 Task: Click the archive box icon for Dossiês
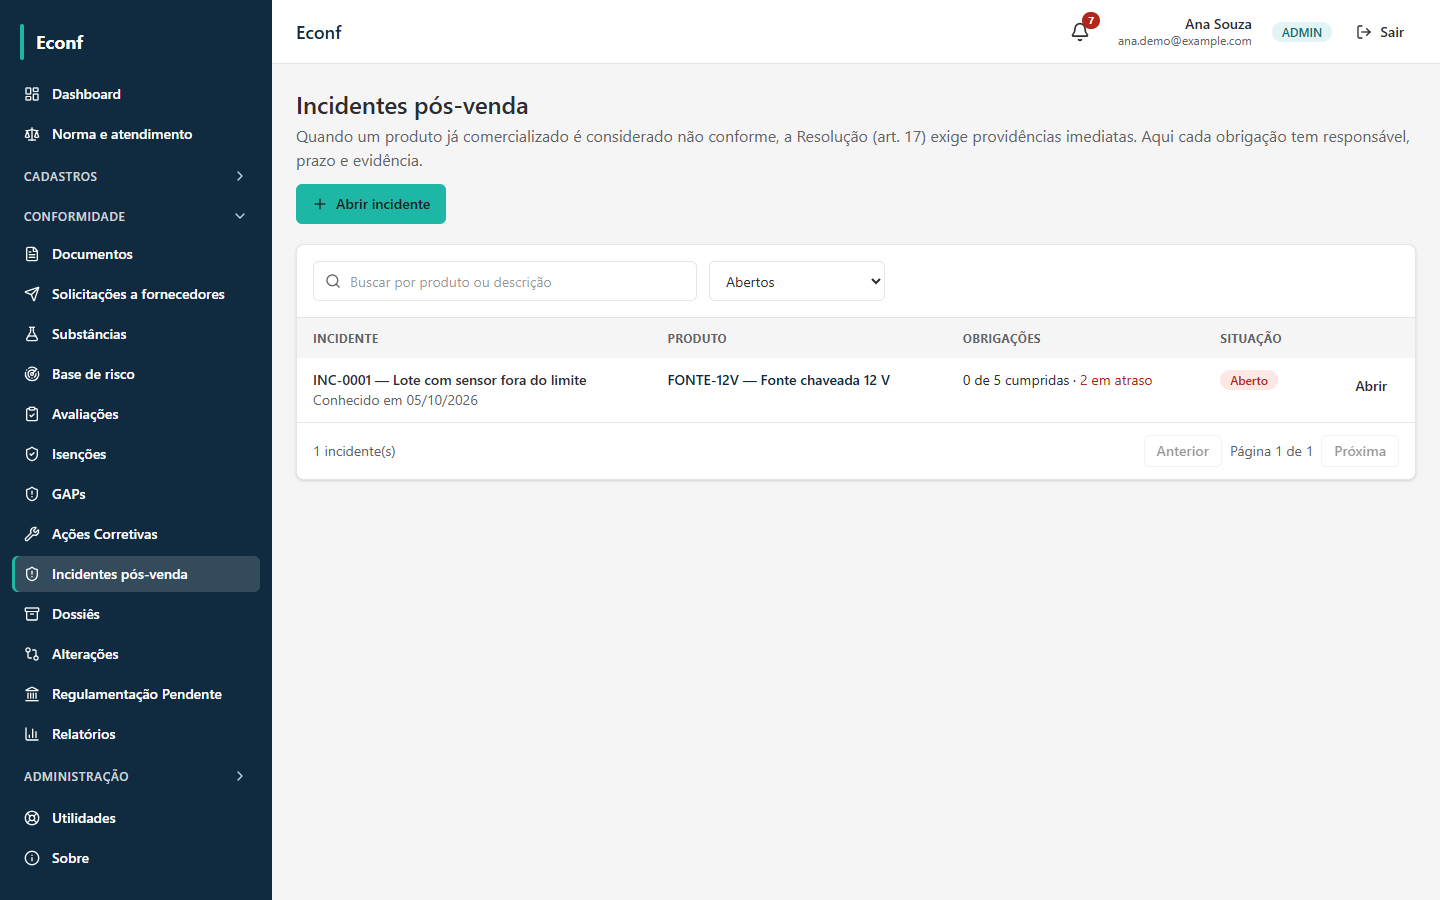click(32, 614)
